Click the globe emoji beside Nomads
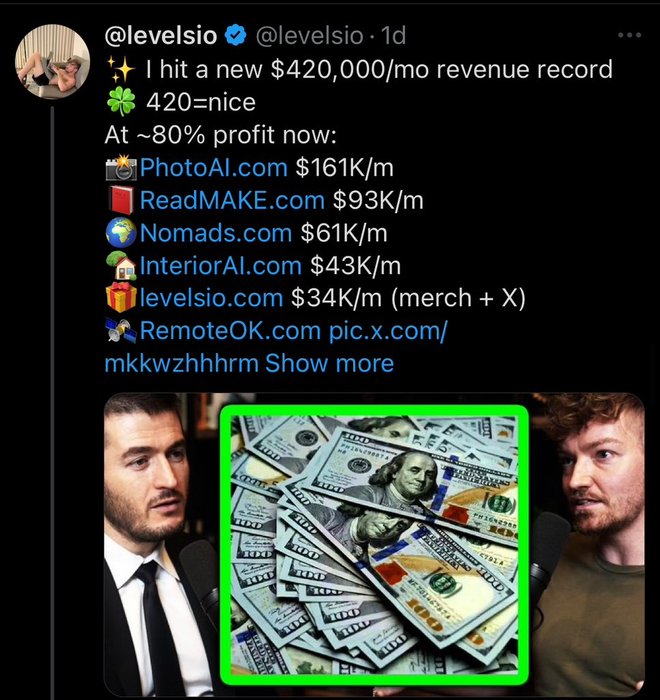This screenshot has height=700, width=660. coord(121,233)
